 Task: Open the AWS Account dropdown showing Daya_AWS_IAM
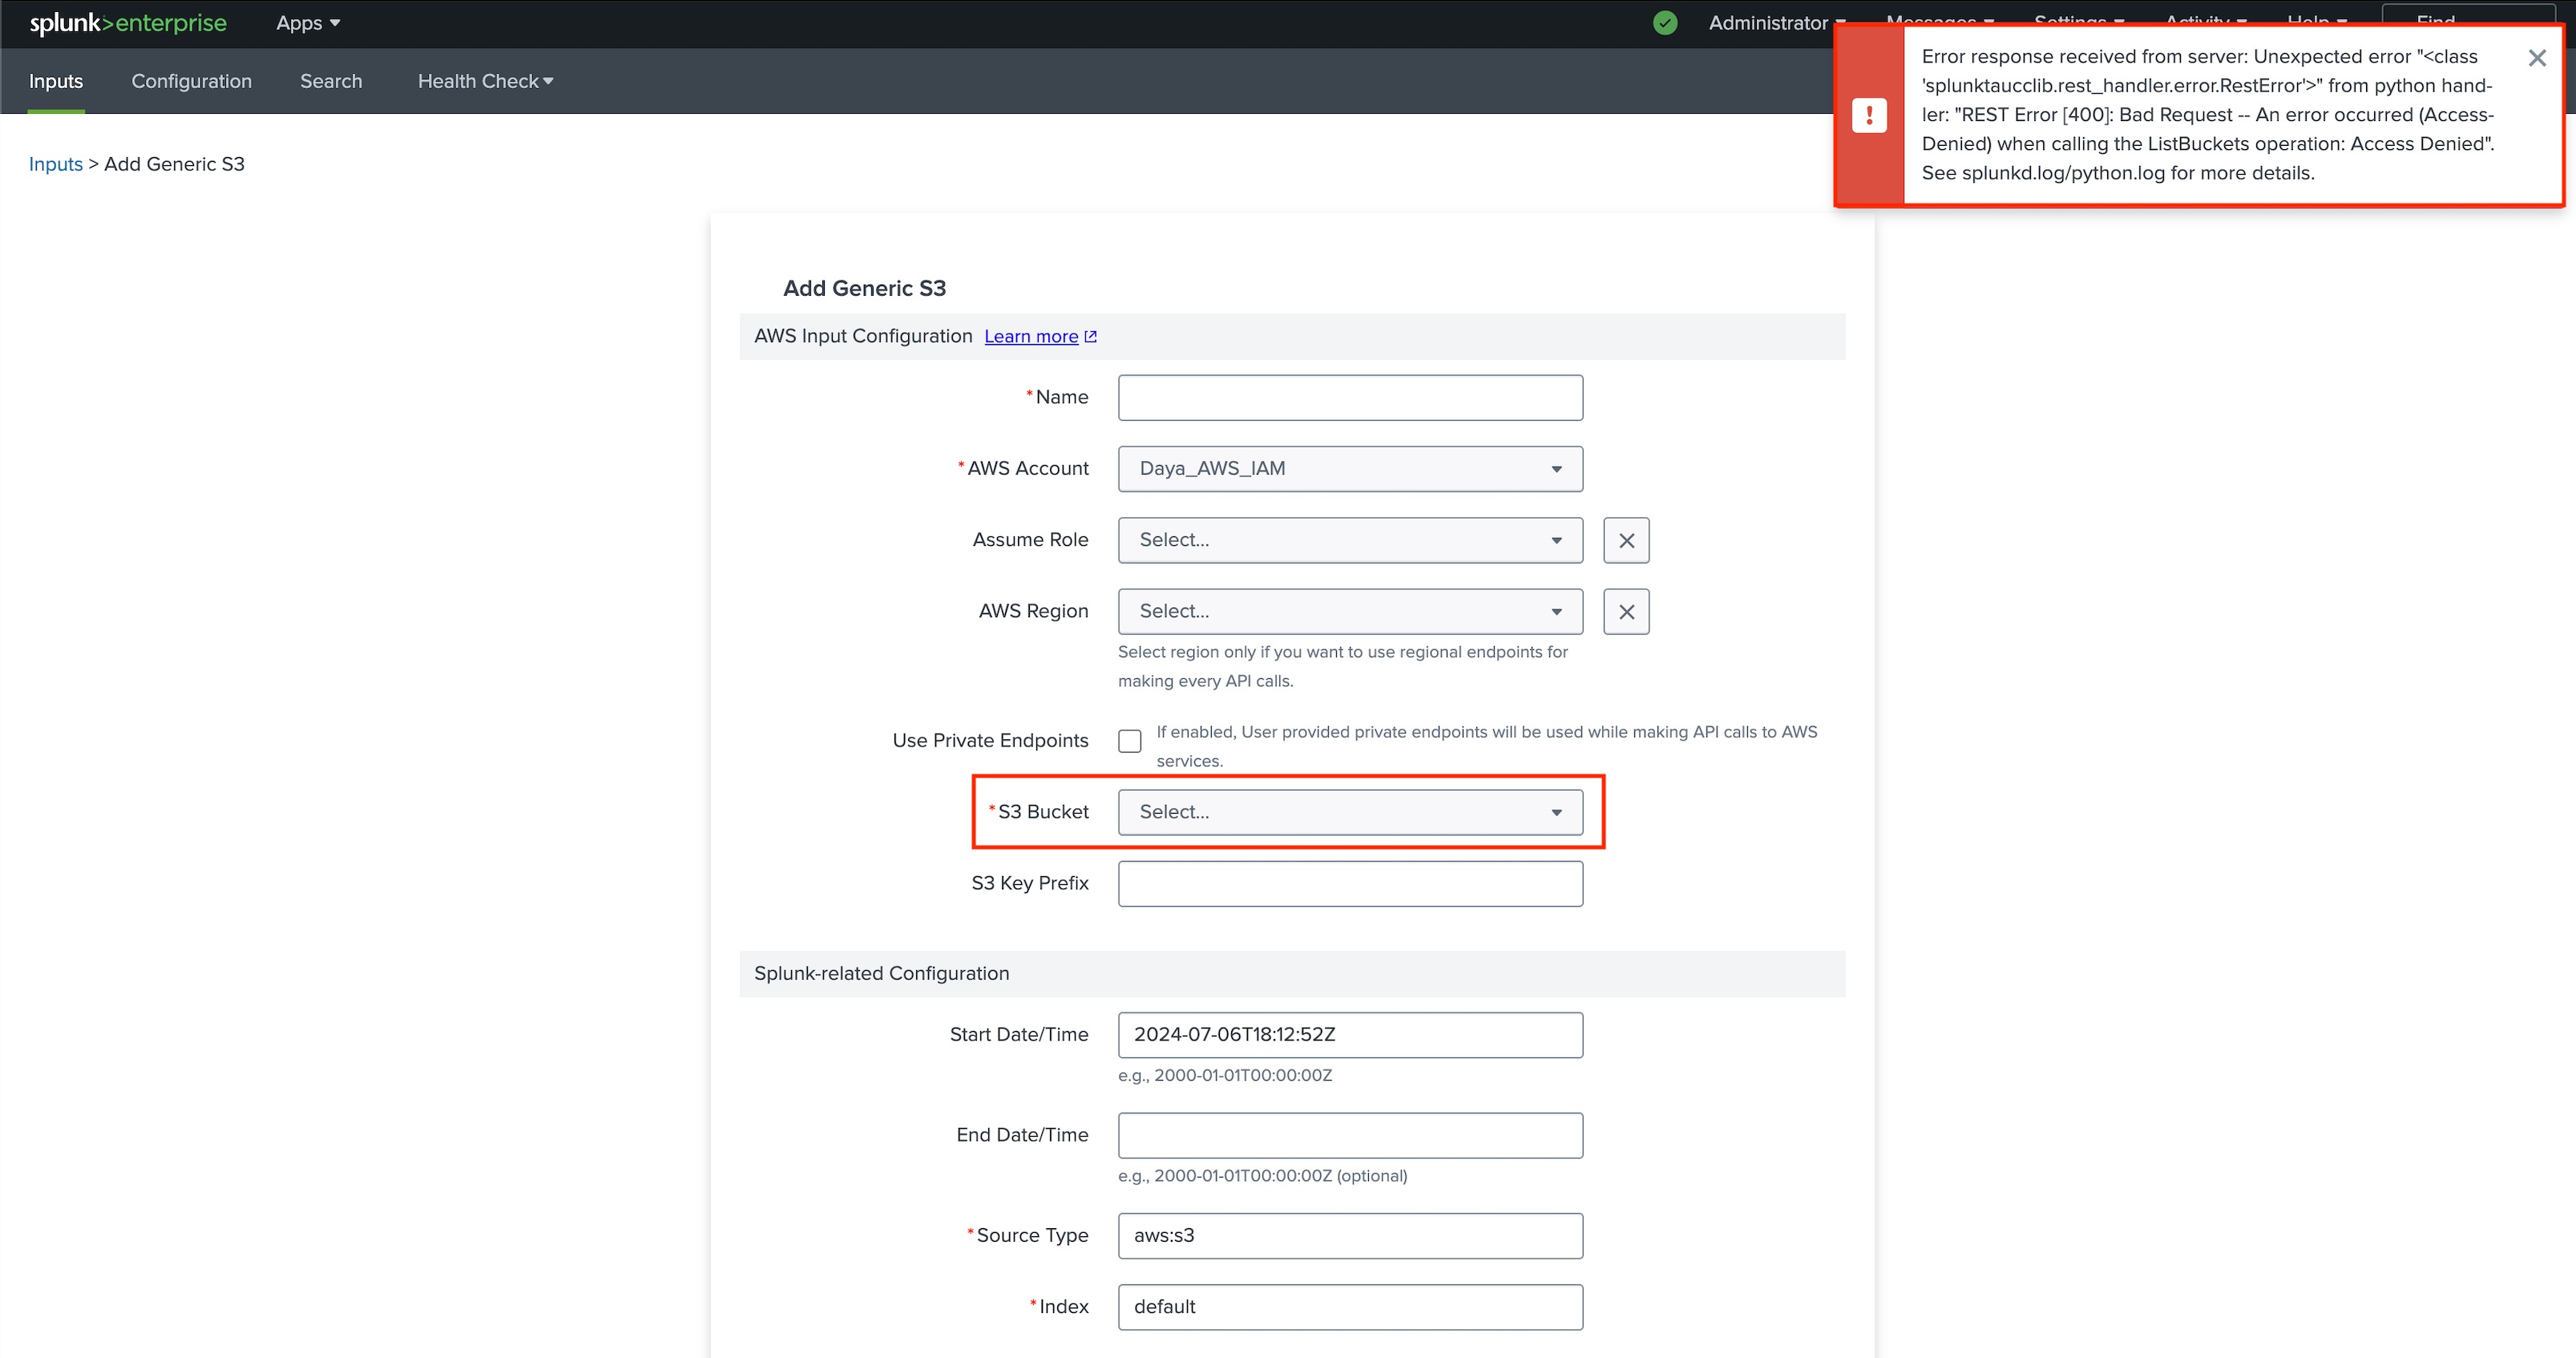pyautogui.click(x=1350, y=469)
